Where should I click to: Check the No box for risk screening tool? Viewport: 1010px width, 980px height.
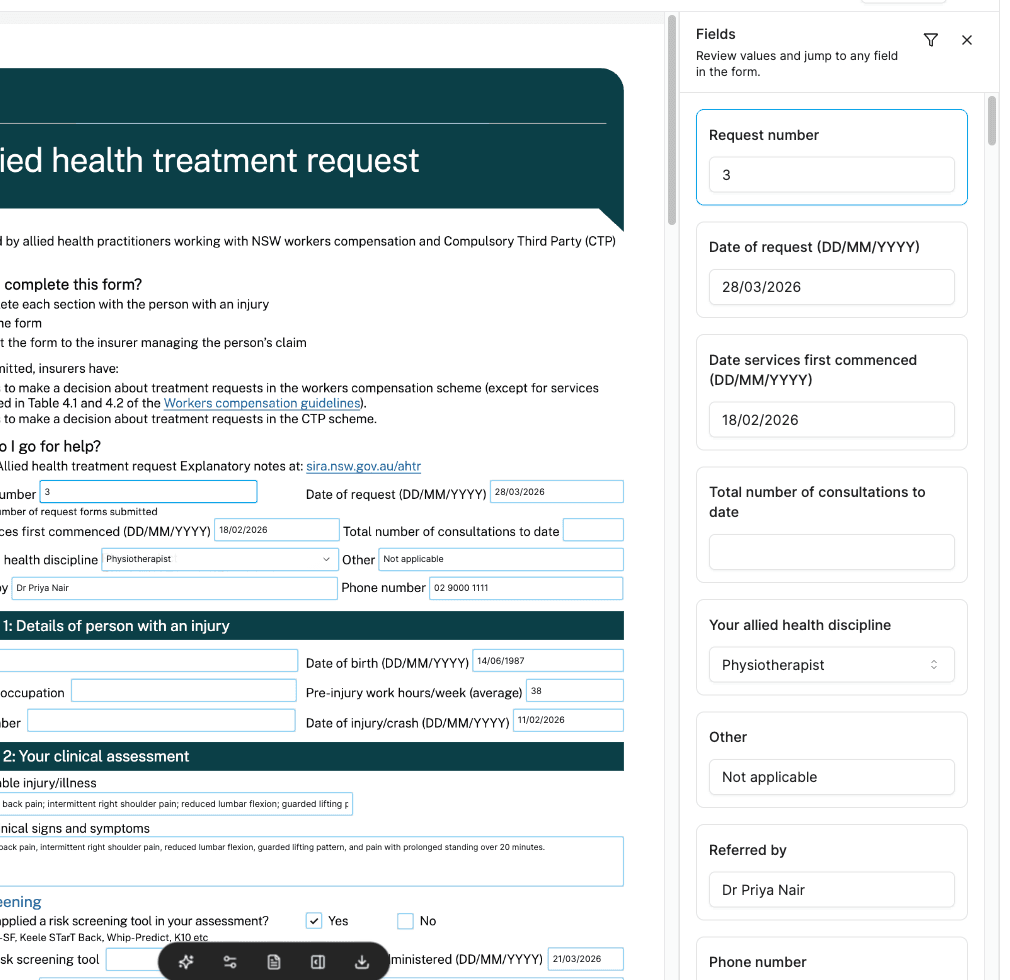click(x=405, y=920)
